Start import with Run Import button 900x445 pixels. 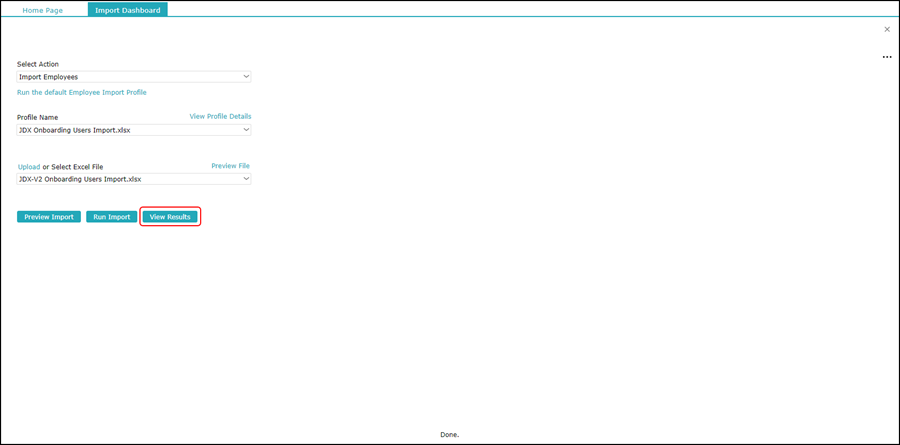(111, 217)
